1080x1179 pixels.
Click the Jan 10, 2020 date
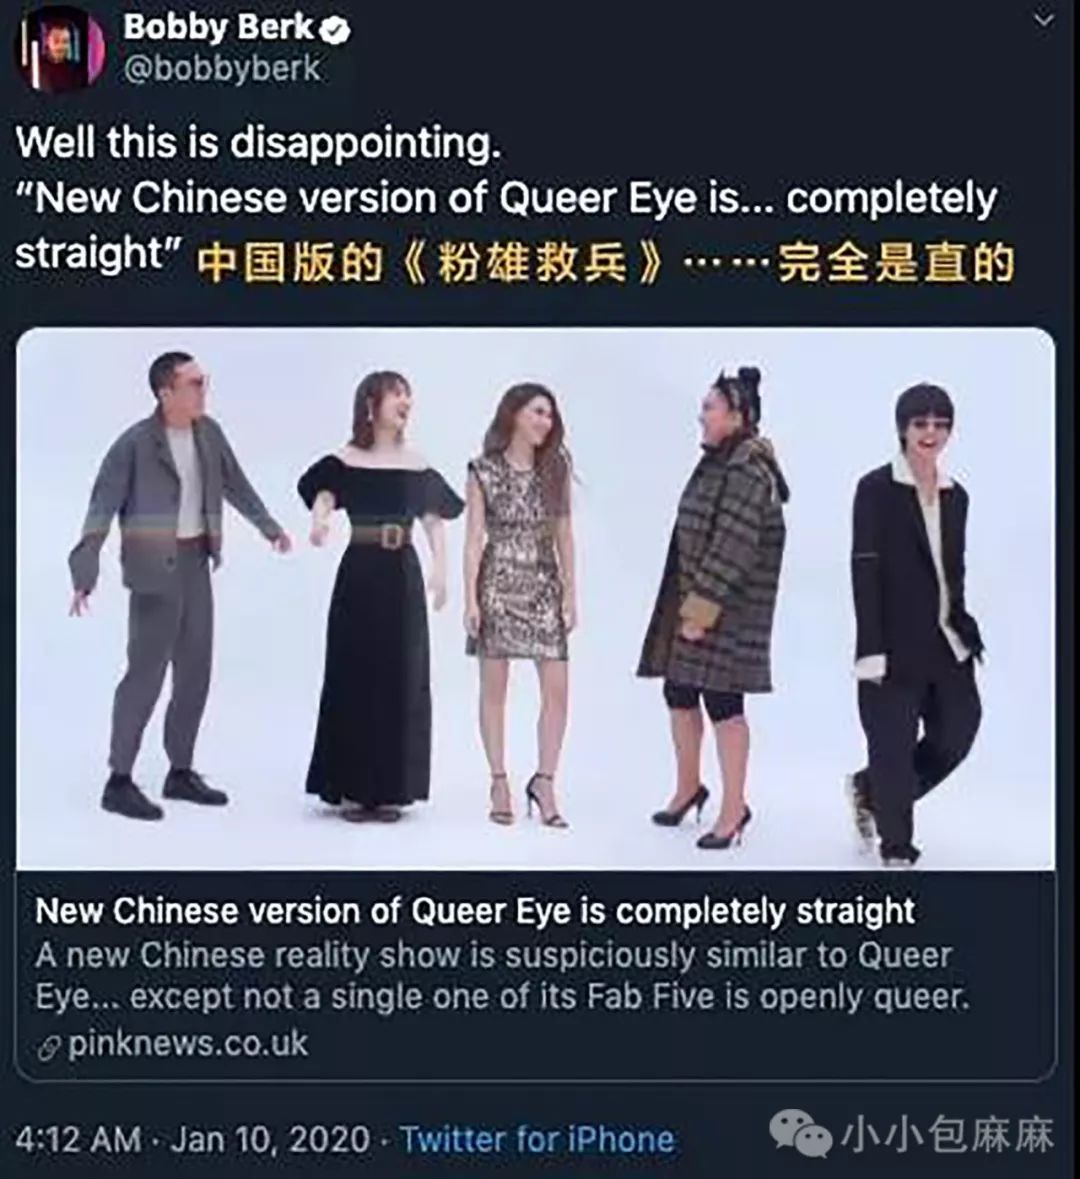(x=270, y=1139)
